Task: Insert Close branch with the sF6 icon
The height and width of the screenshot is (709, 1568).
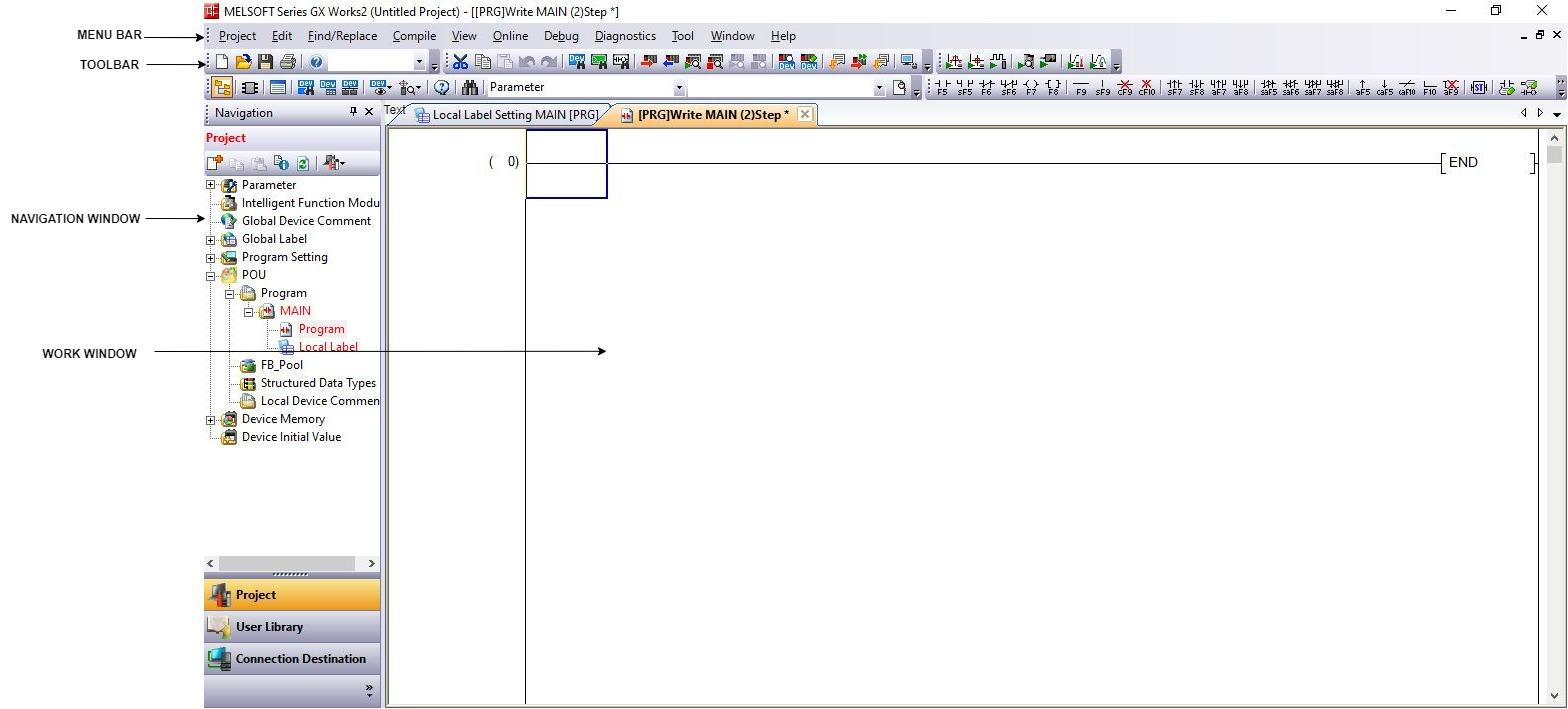Action: pyautogui.click(x=1008, y=88)
